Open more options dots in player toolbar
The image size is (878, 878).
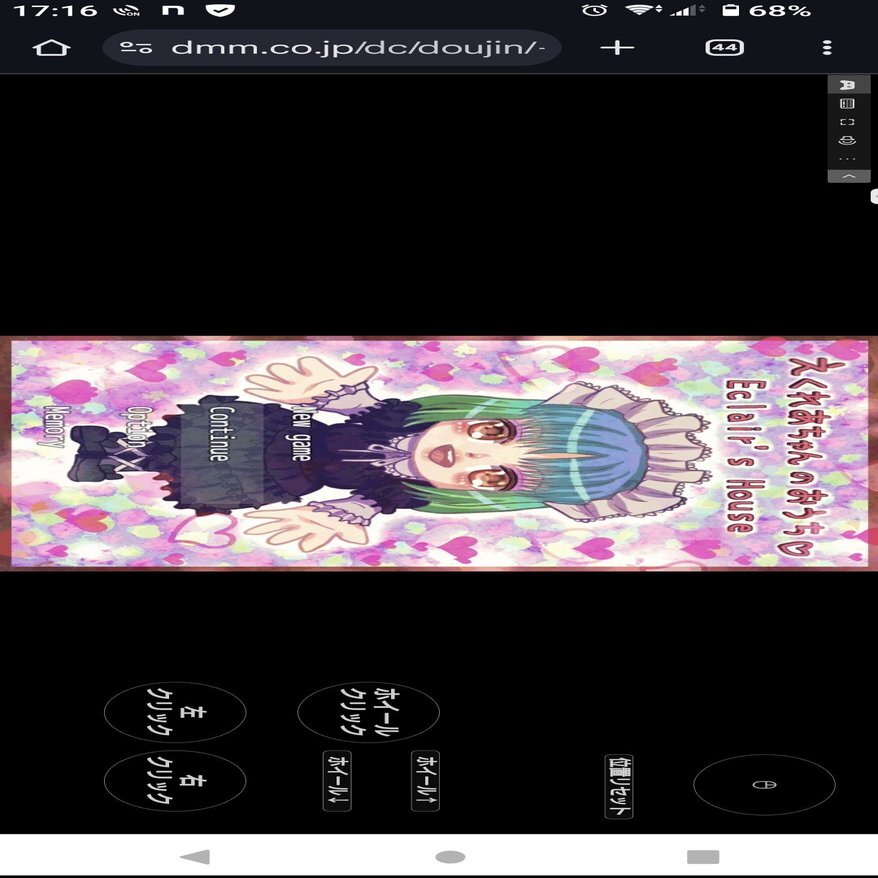(x=848, y=159)
